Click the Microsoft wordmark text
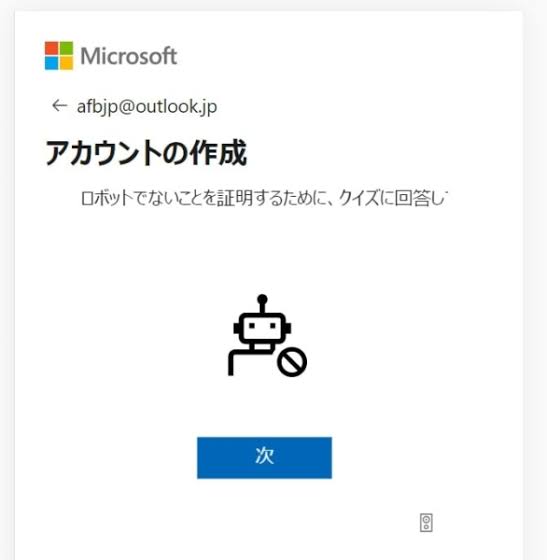 (x=129, y=56)
